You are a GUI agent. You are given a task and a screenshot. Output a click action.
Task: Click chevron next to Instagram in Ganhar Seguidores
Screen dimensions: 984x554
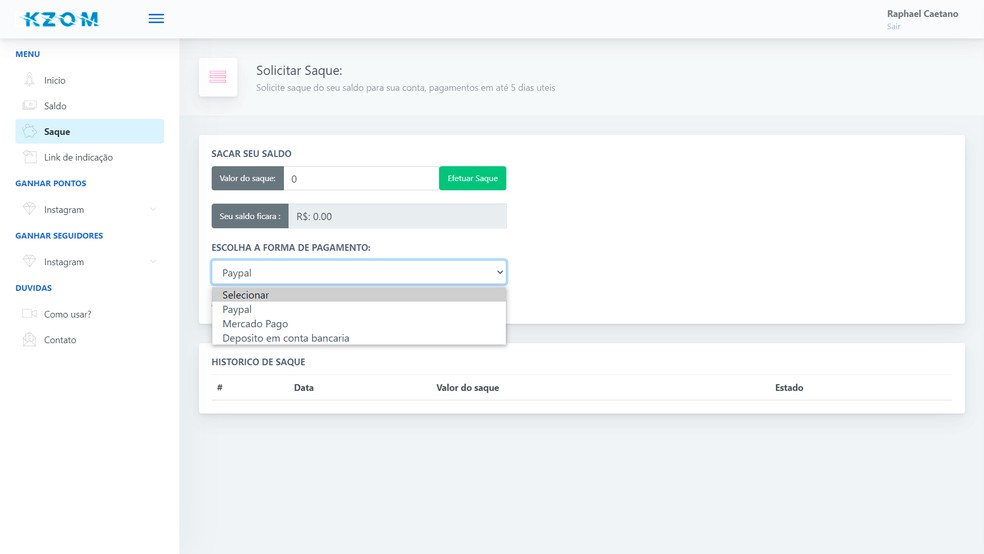pyautogui.click(x=152, y=262)
